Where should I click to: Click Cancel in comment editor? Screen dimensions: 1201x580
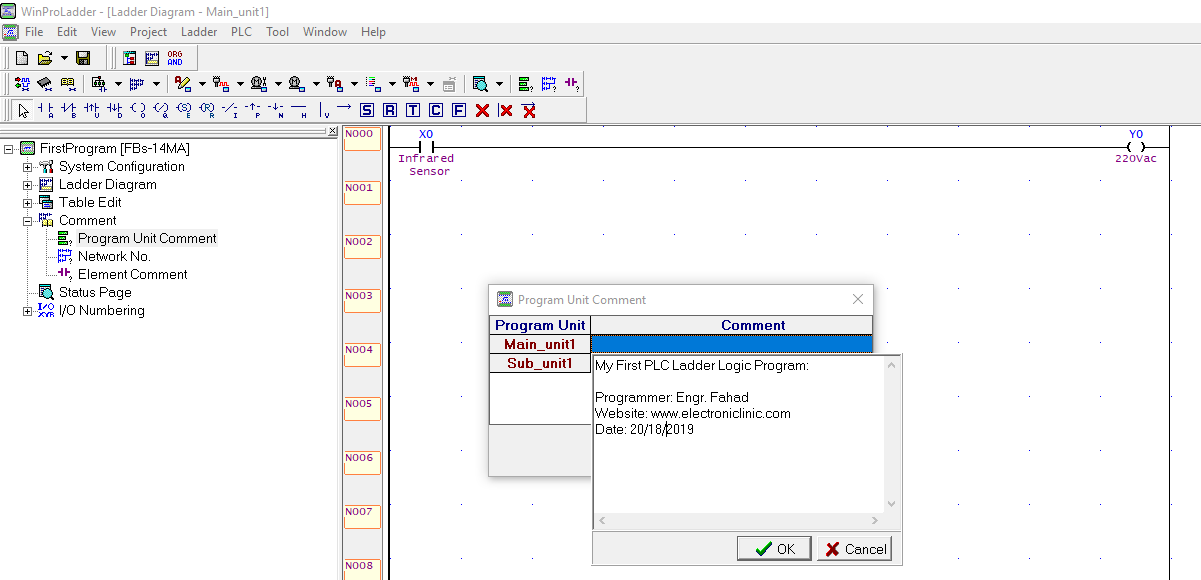[854, 548]
